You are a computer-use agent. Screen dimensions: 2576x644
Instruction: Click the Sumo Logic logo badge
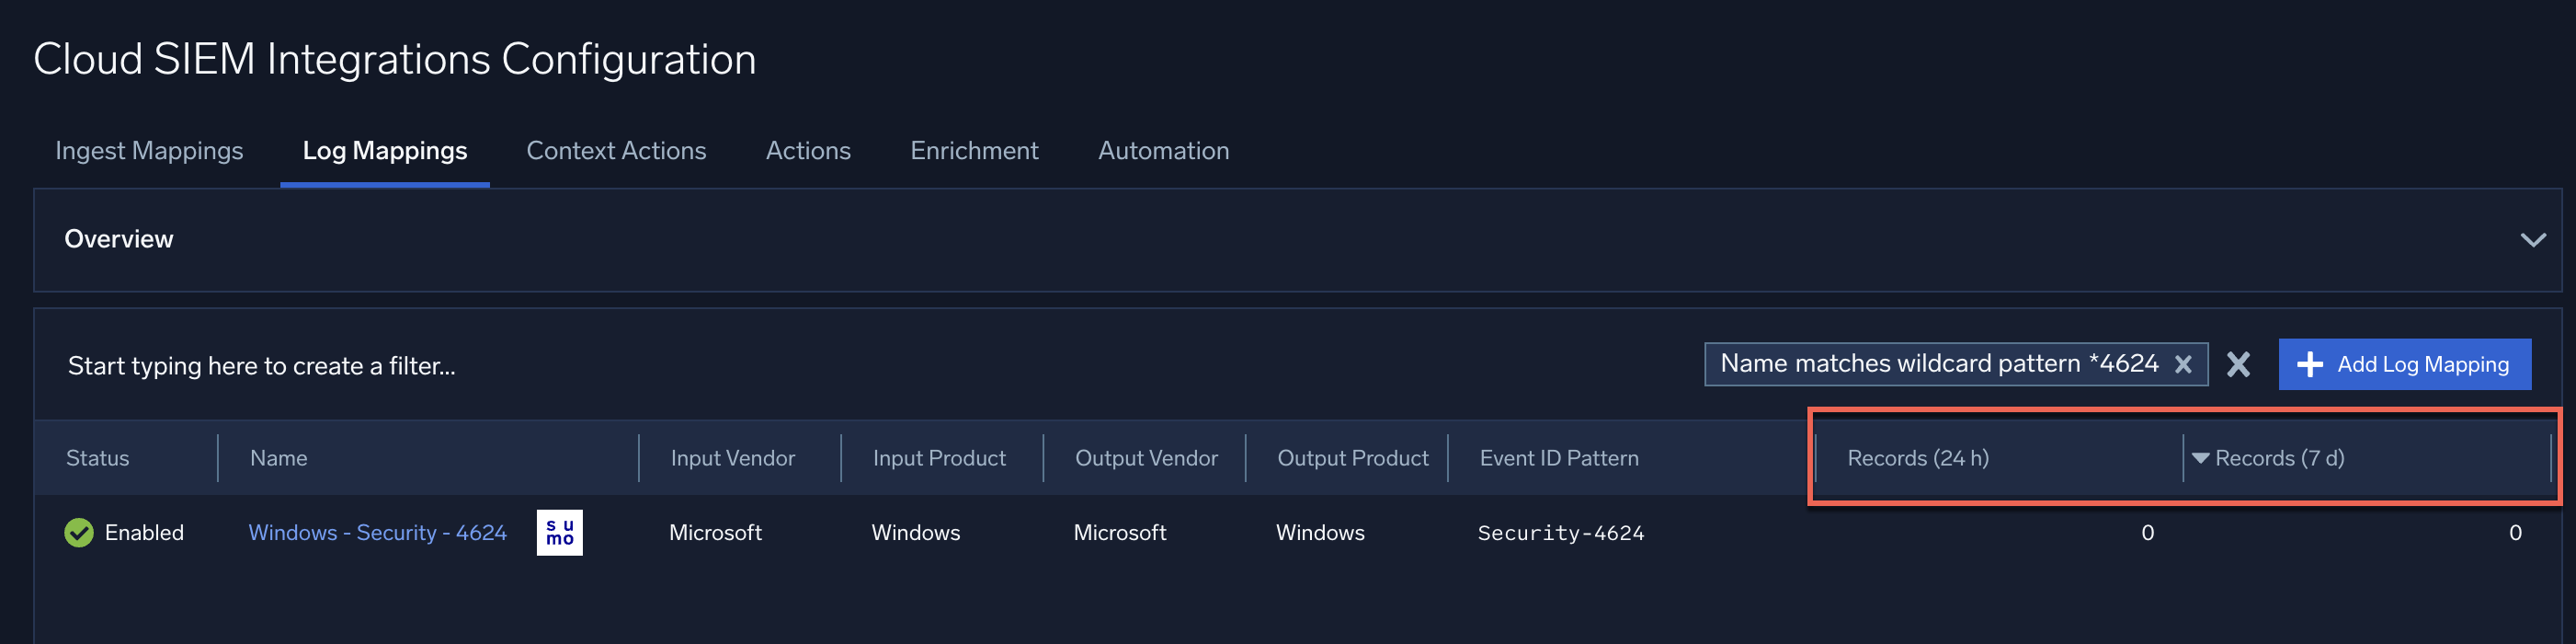tap(559, 533)
